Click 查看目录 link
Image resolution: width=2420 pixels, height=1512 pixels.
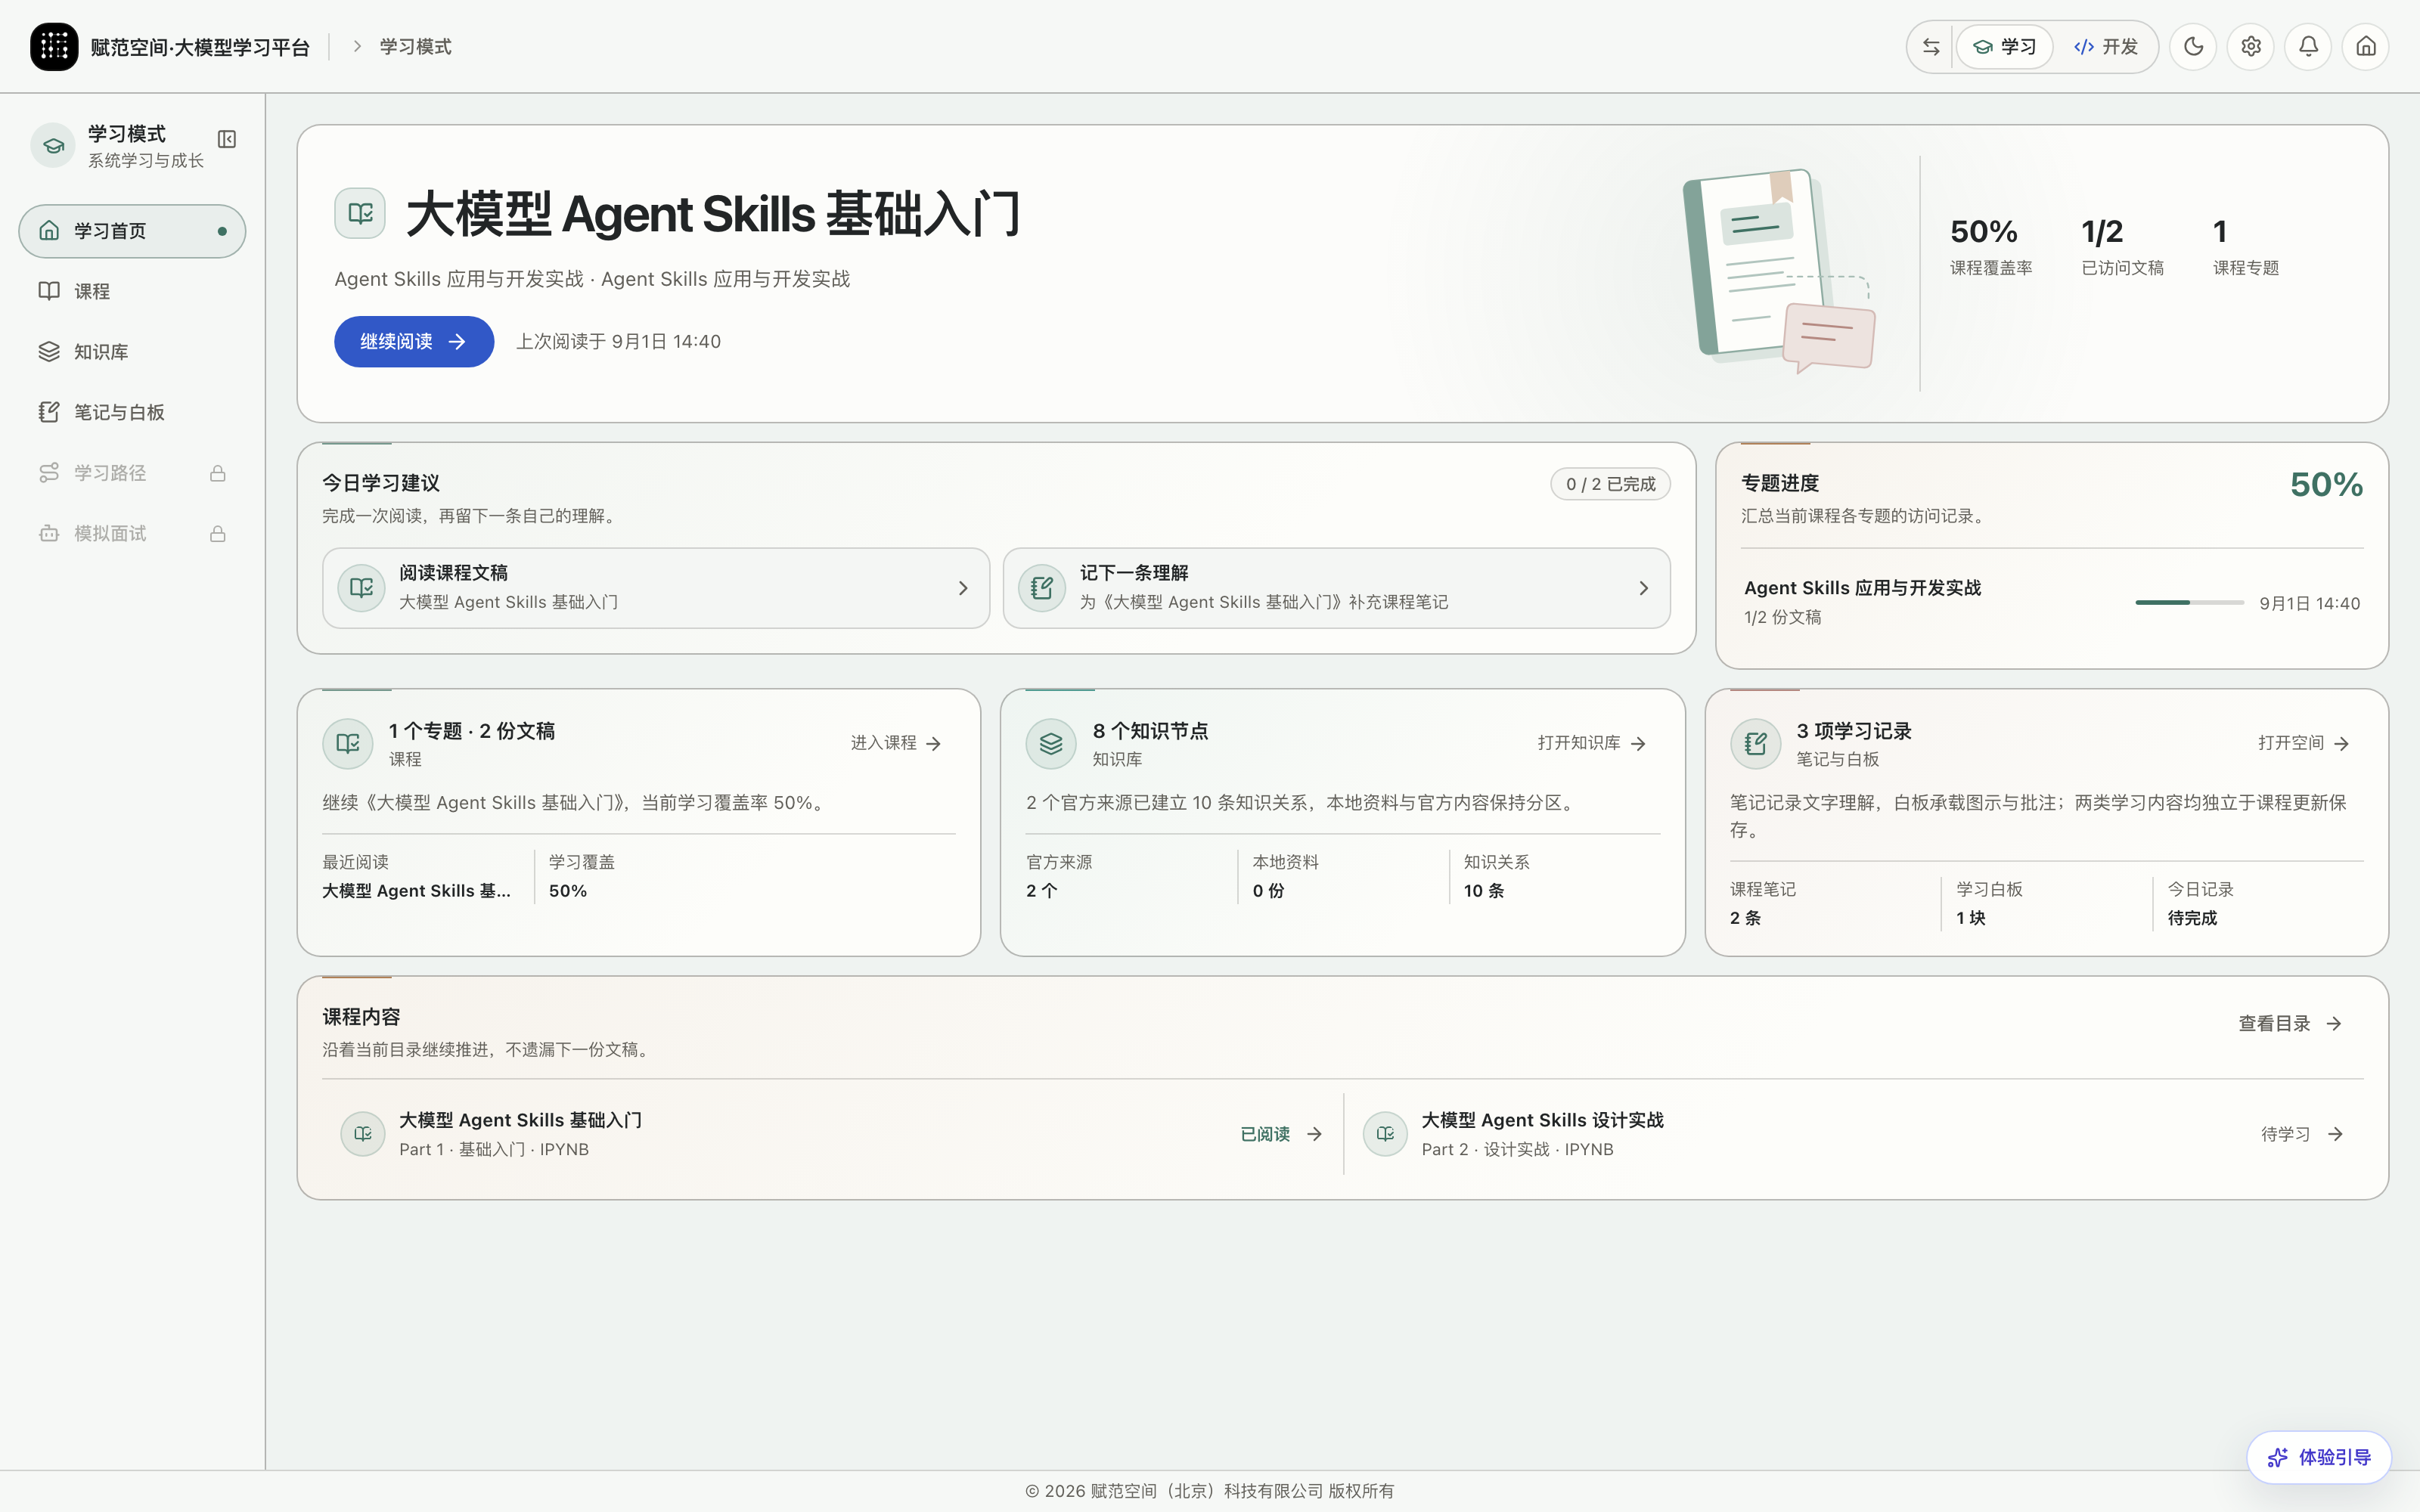pyautogui.click(x=2290, y=1024)
